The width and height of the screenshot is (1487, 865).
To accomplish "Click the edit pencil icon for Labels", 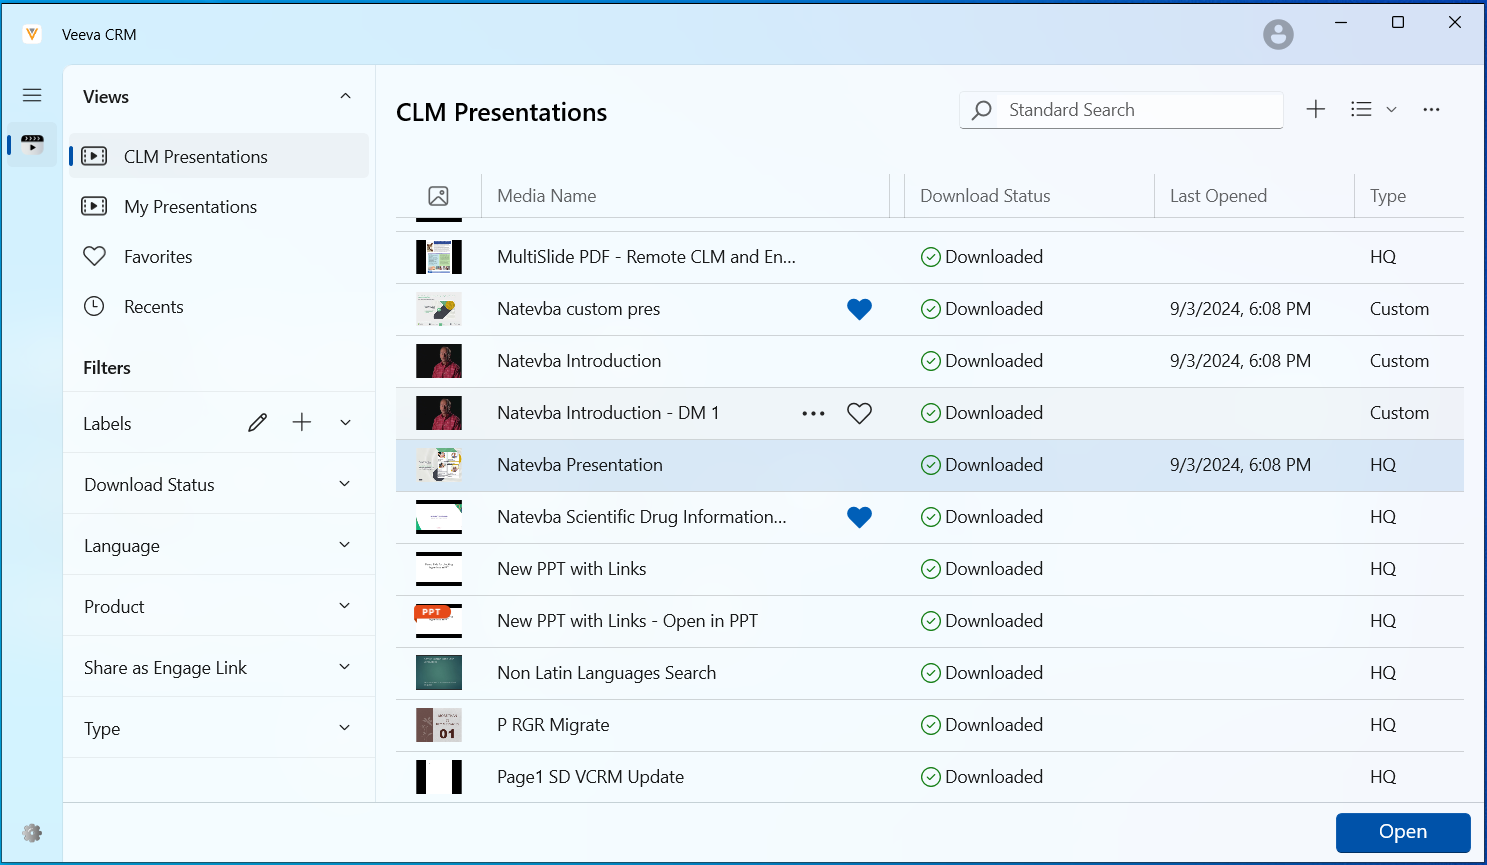I will coord(257,423).
